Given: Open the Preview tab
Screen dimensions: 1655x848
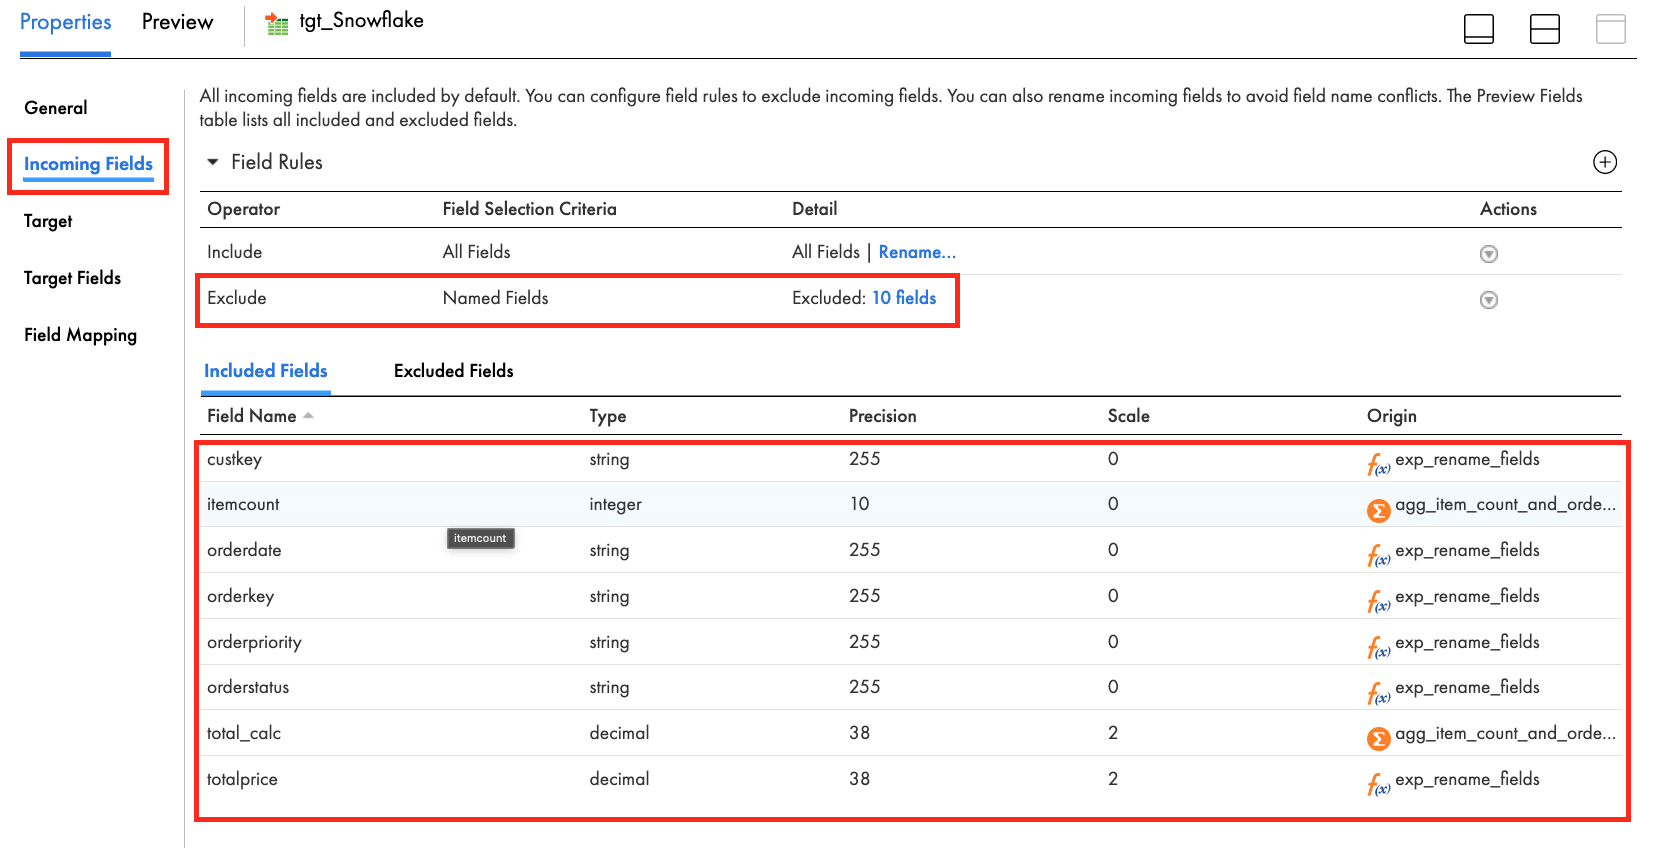Looking at the screenshot, I should 177,22.
